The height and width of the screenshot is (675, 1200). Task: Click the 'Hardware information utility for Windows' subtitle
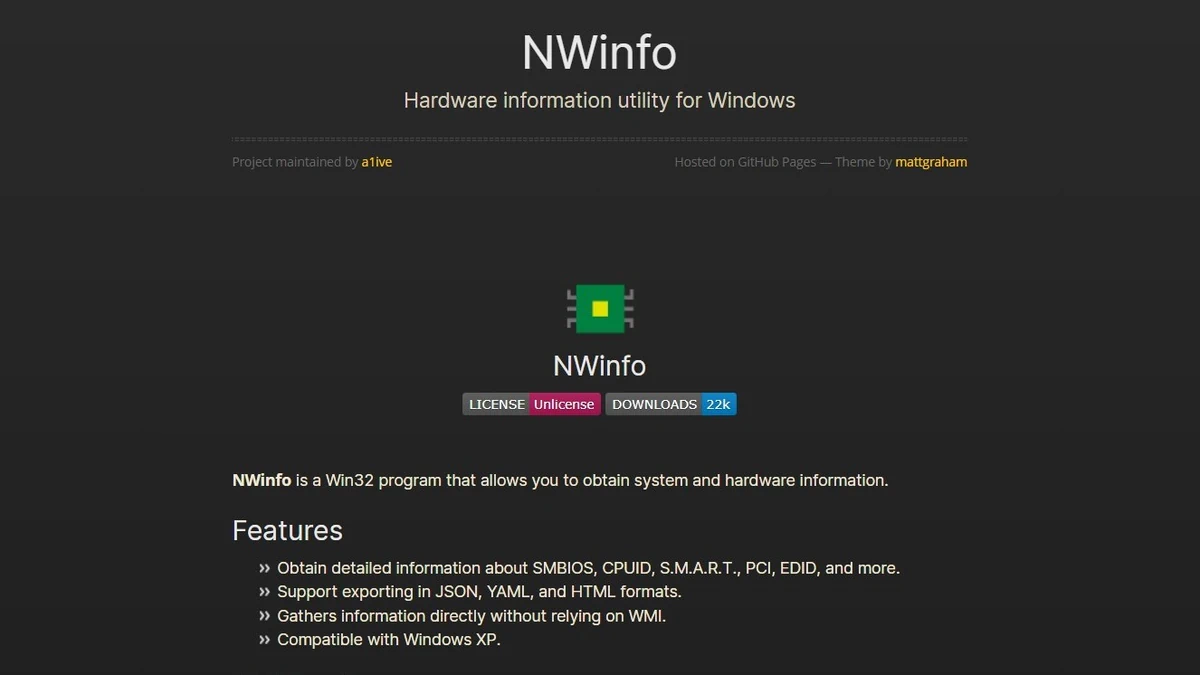[599, 100]
